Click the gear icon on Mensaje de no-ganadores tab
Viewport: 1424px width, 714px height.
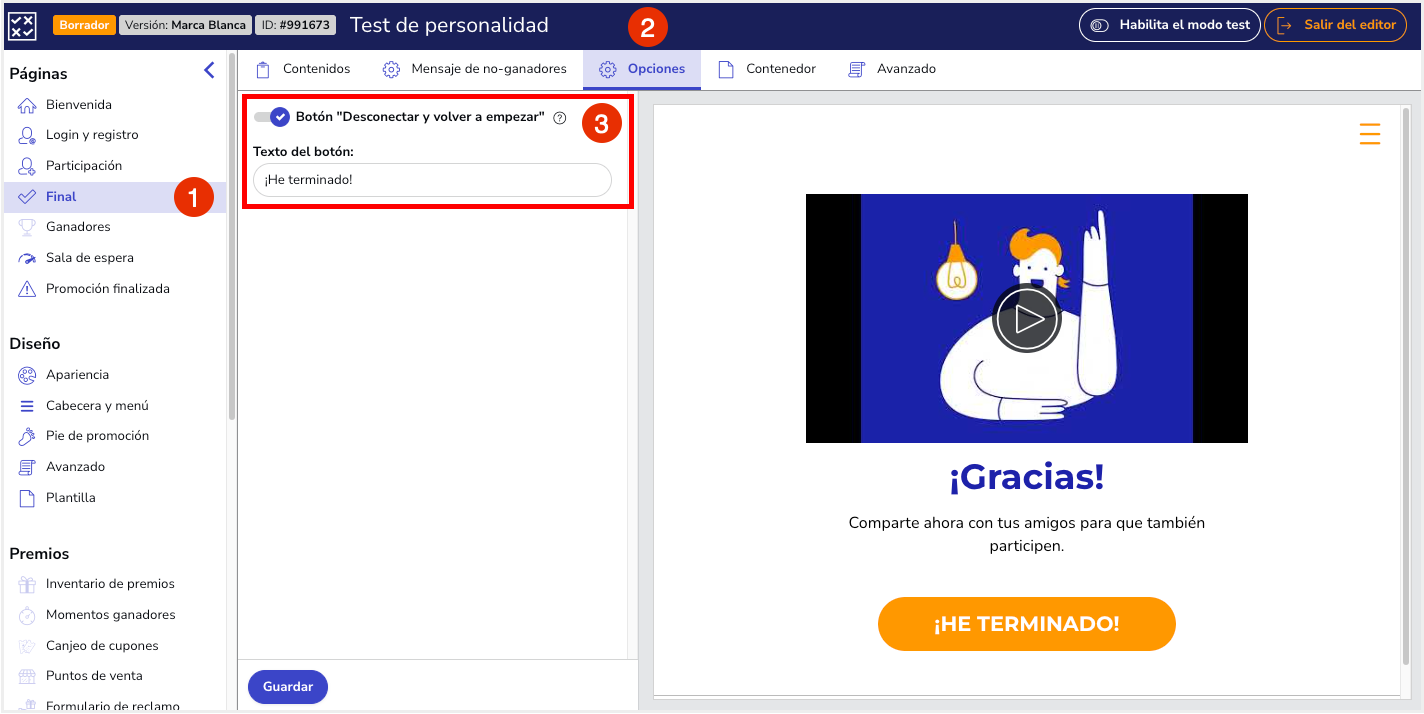coord(392,70)
